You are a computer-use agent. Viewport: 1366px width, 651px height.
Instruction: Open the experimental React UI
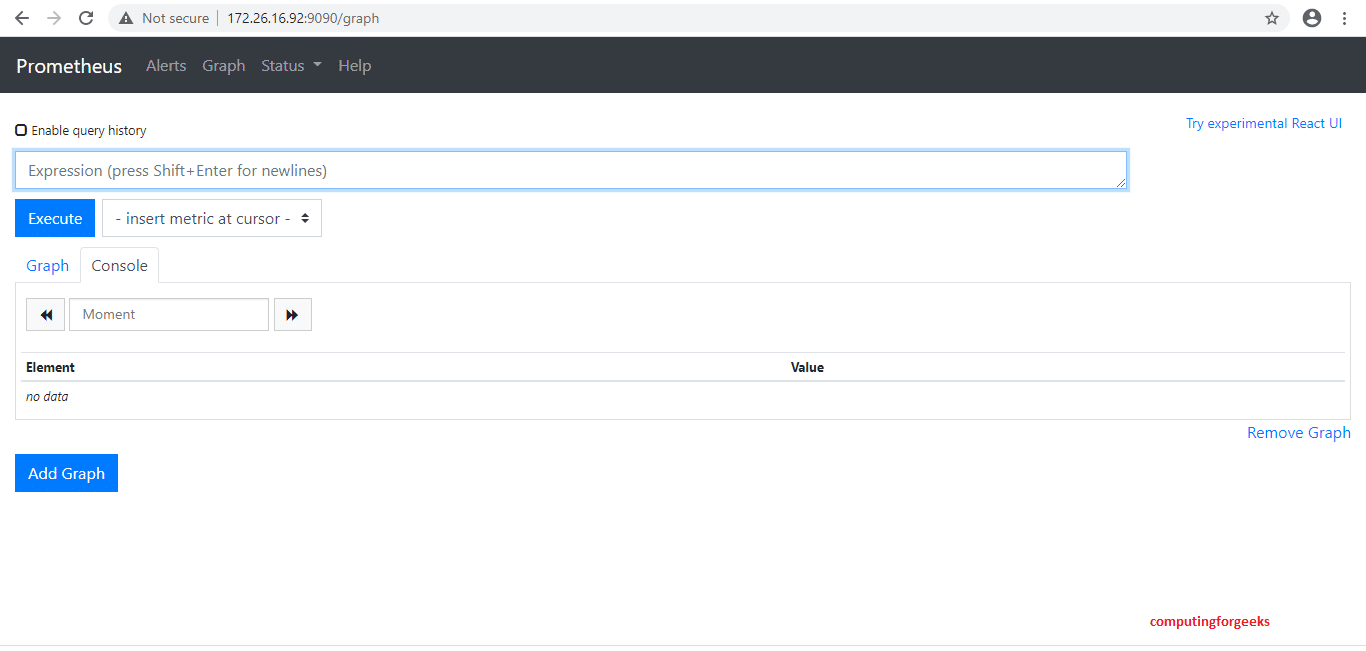(1263, 122)
